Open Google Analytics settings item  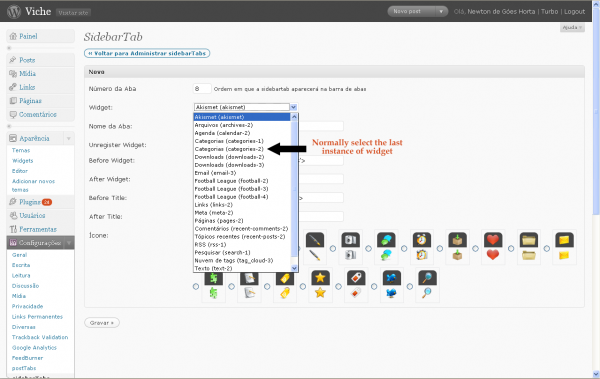click(x=34, y=348)
